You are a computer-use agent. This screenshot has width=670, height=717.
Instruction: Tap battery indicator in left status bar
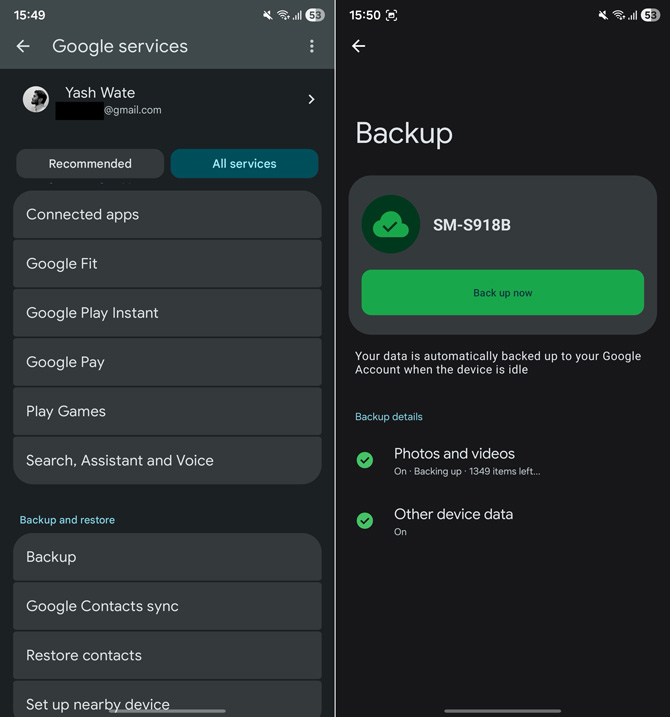coord(315,15)
